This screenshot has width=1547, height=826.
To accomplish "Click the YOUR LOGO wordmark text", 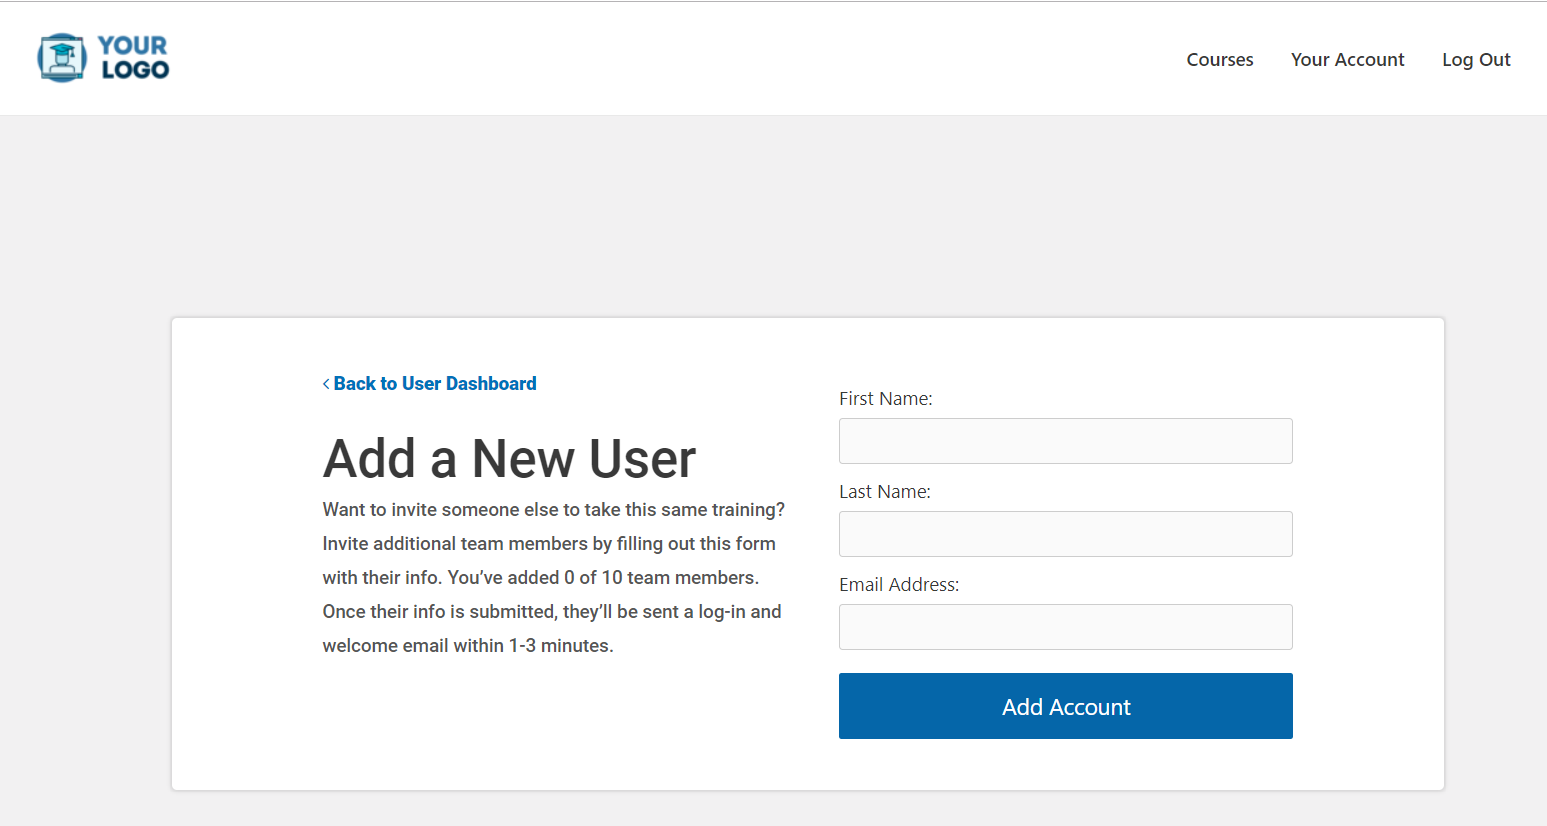I will point(134,58).
